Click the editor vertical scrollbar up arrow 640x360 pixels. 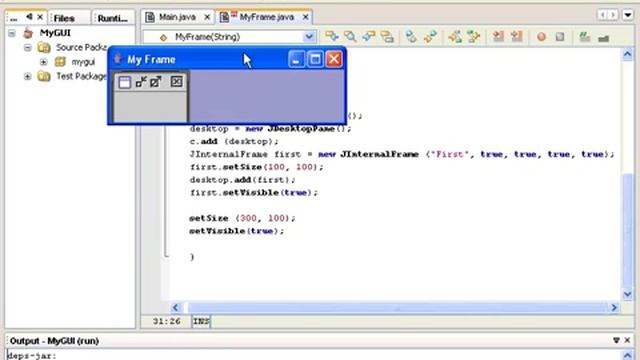click(627, 54)
